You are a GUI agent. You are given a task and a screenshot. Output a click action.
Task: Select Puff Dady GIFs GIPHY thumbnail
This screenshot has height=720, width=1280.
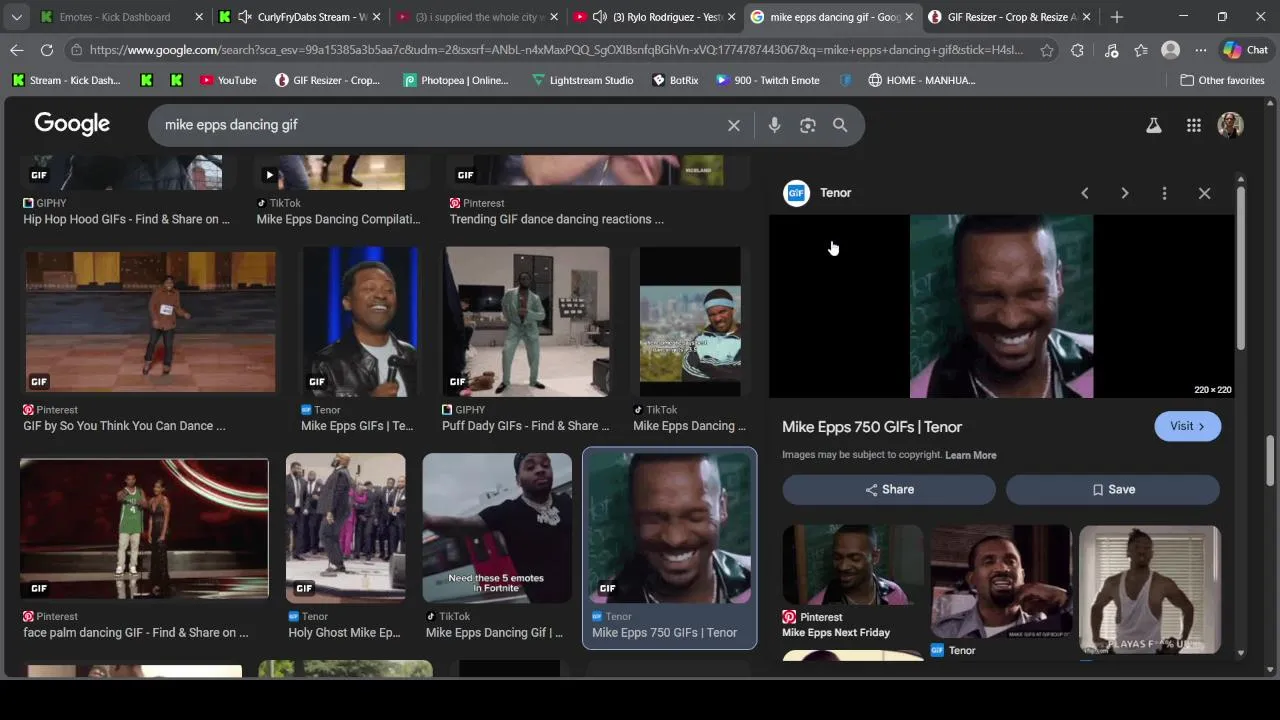[x=527, y=321]
